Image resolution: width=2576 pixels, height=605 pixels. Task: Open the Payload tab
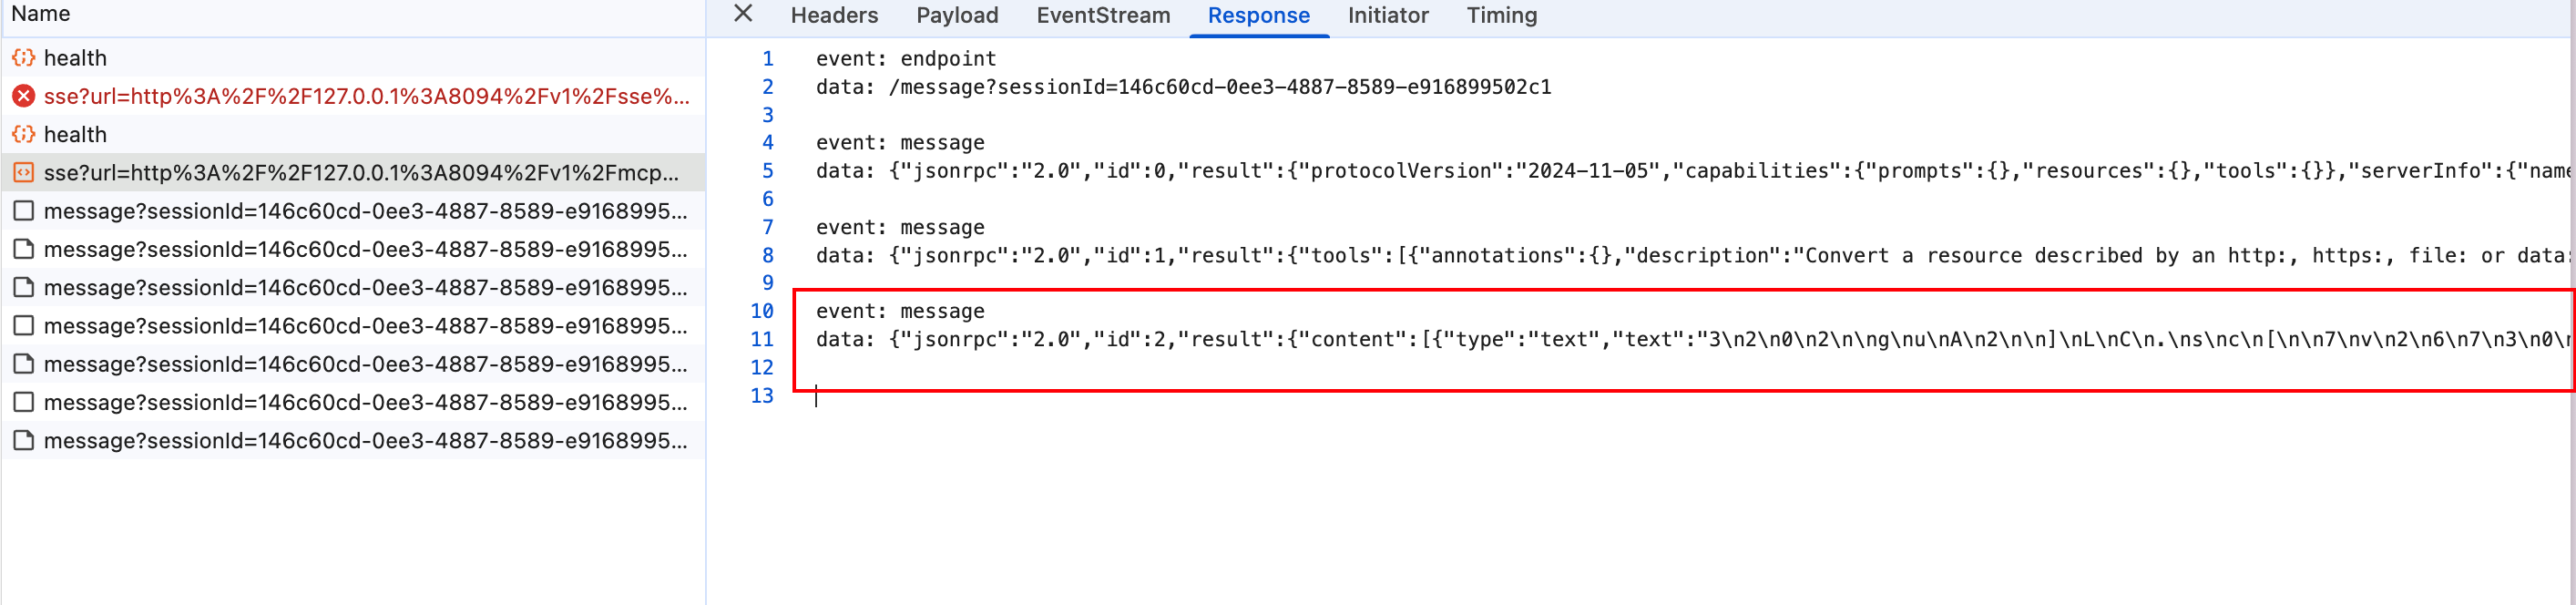point(957,16)
